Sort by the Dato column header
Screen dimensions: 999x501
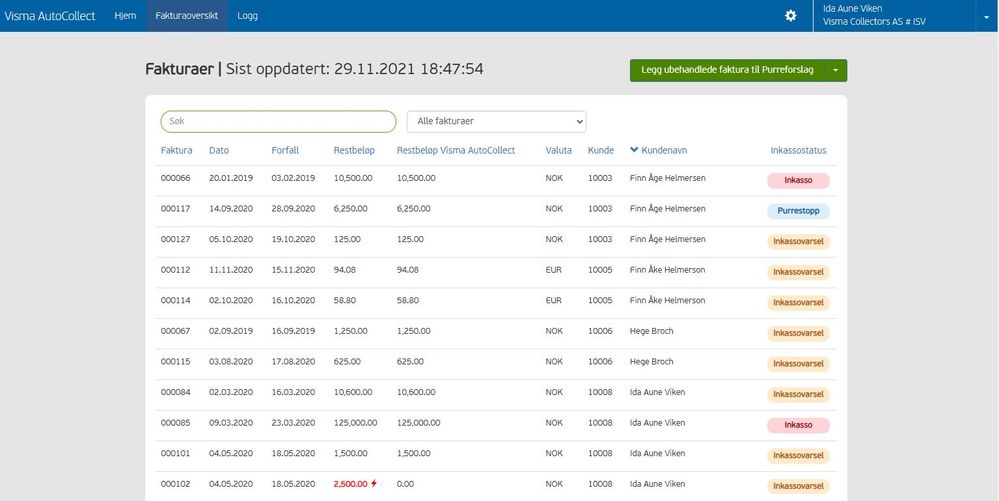tap(219, 150)
